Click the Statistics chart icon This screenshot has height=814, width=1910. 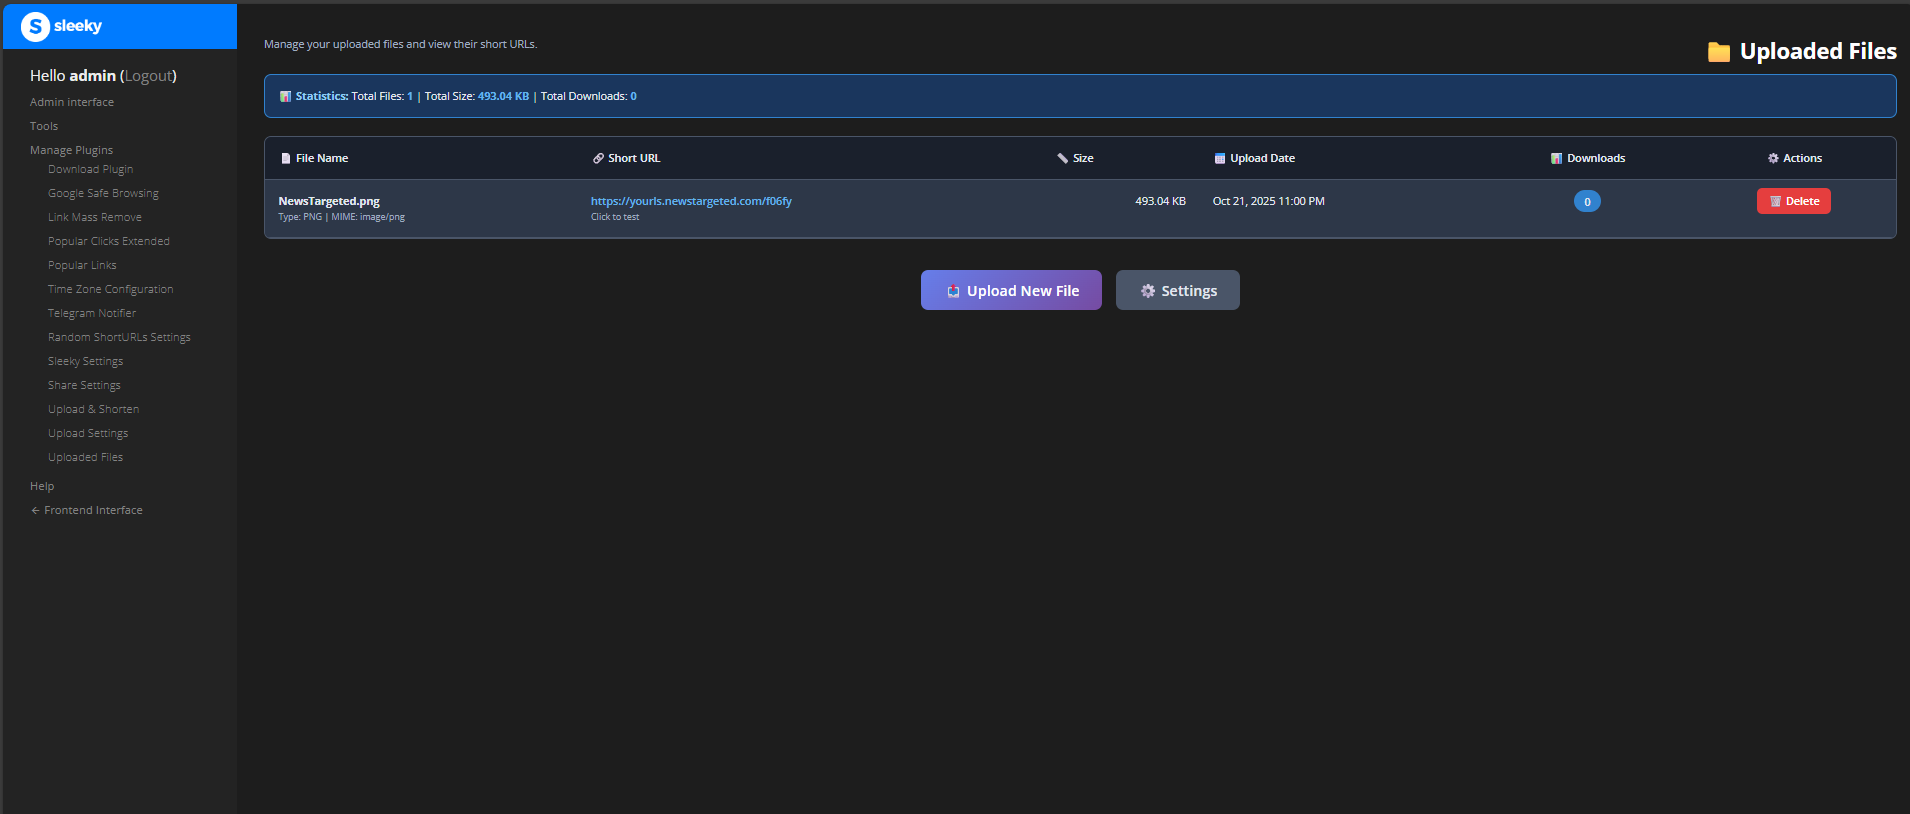pyautogui.click(x=285, y=97)
